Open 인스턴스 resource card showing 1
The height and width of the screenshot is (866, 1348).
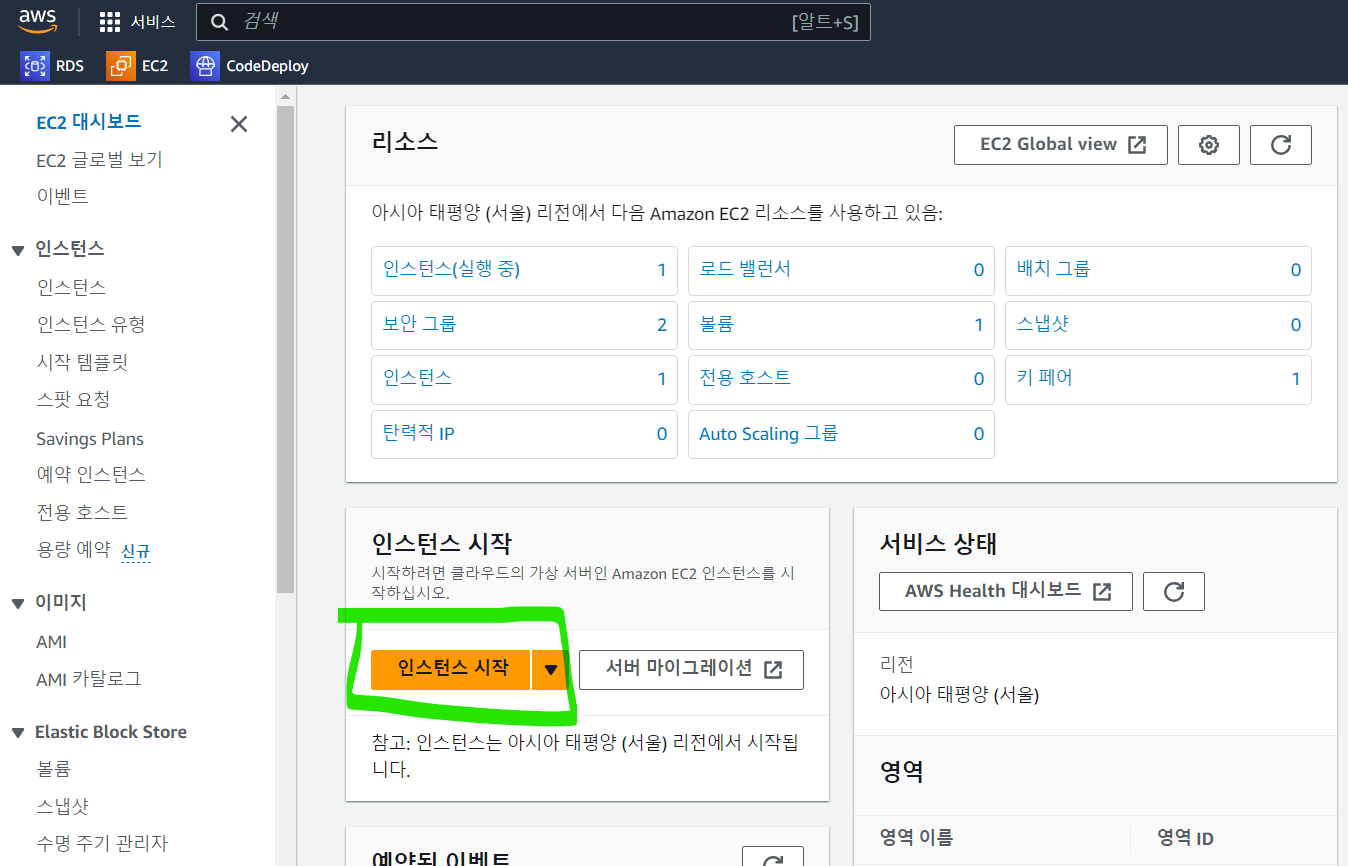tap(524, 379)
